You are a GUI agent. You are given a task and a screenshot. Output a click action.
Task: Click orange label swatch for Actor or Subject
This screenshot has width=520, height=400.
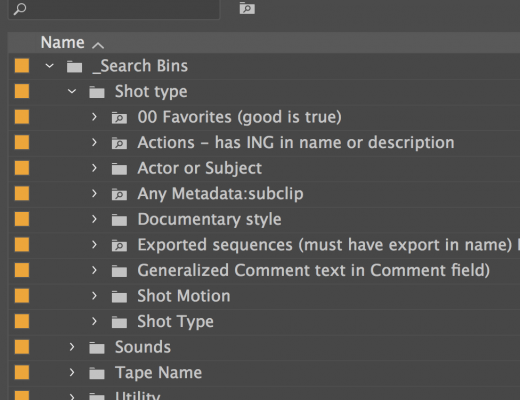pos(22,168)
